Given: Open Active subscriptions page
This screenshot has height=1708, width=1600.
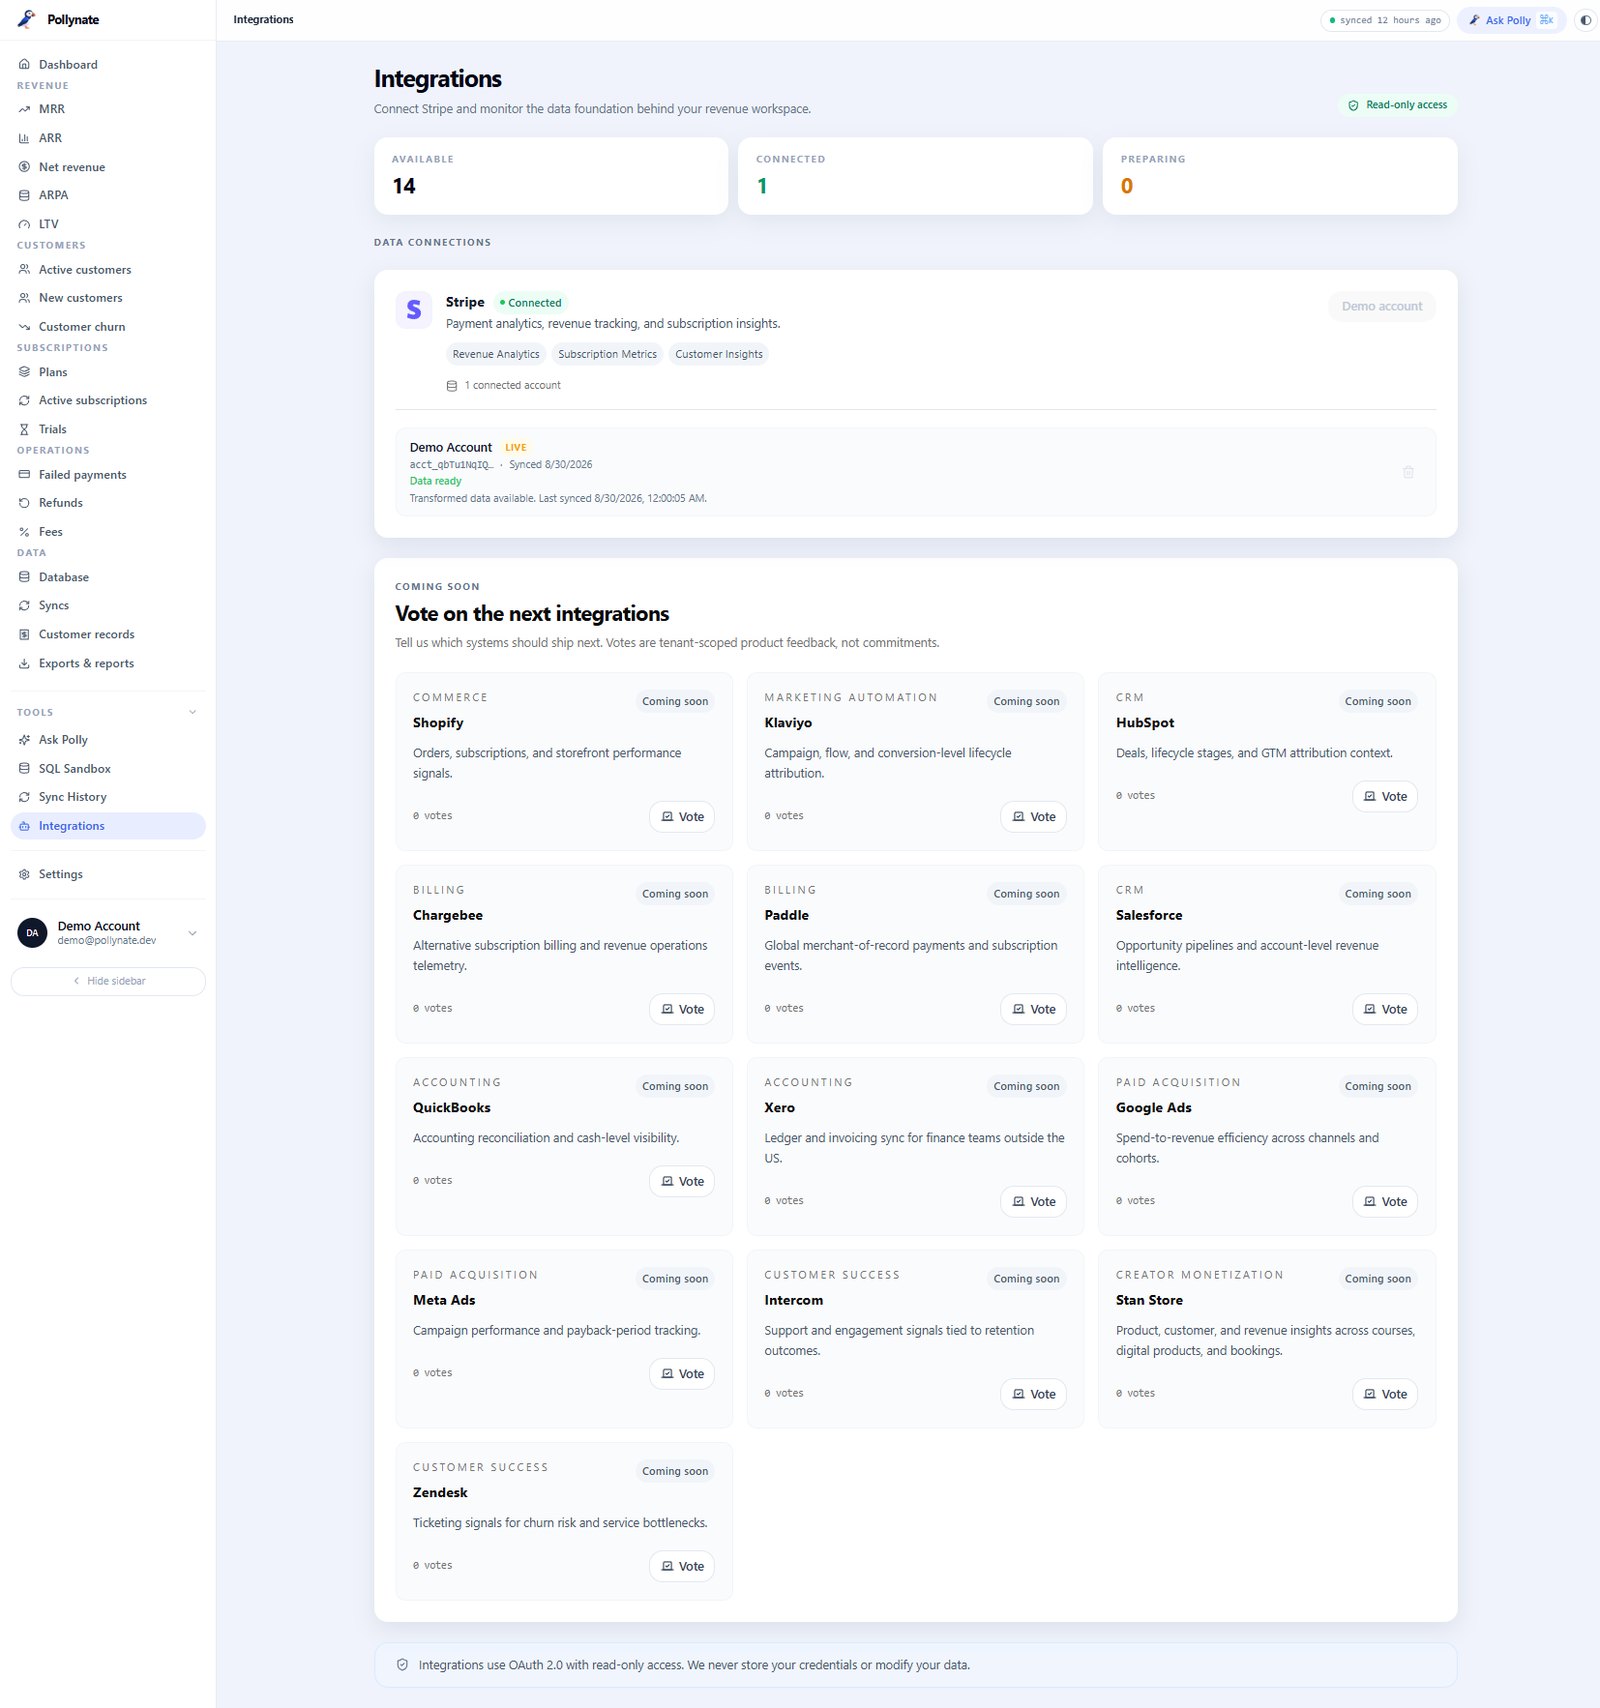Looking at the screenshot, I should (108, 400).
